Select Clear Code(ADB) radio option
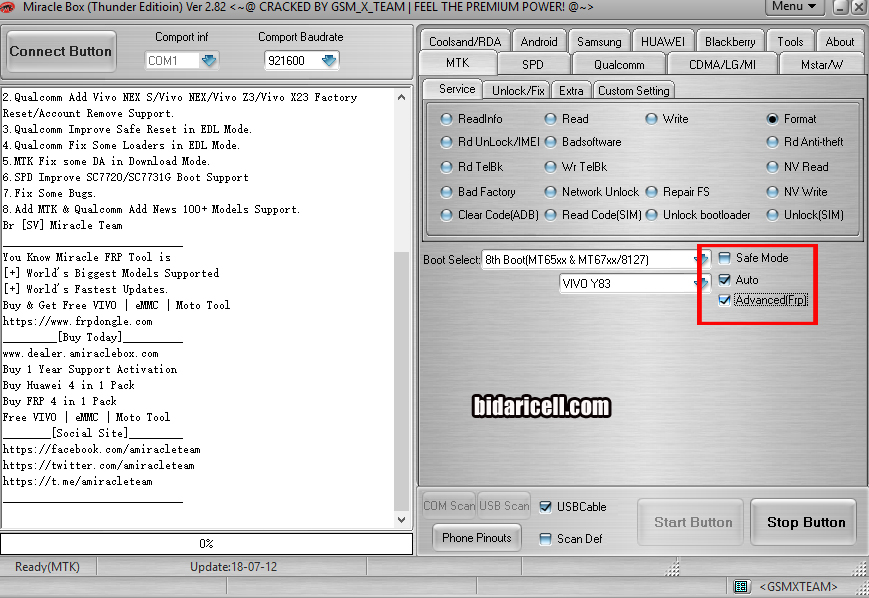The image size is (869, 598). tap(489, 214)
